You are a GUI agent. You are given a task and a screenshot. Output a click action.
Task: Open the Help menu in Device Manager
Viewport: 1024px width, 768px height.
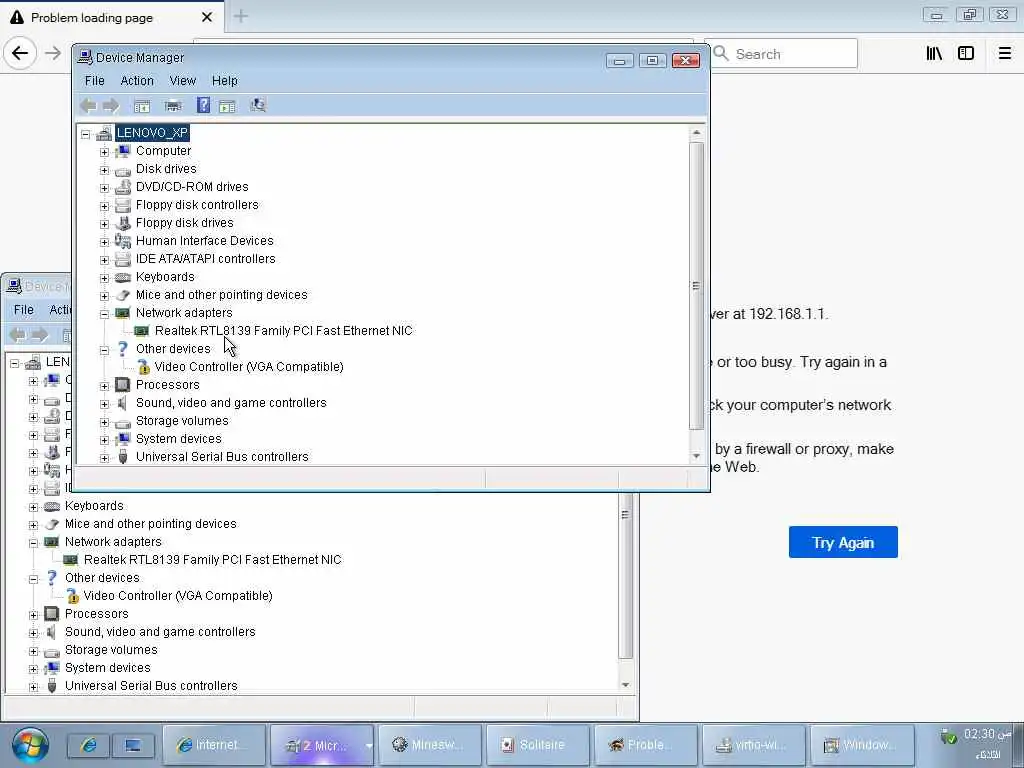coord(225,80)
